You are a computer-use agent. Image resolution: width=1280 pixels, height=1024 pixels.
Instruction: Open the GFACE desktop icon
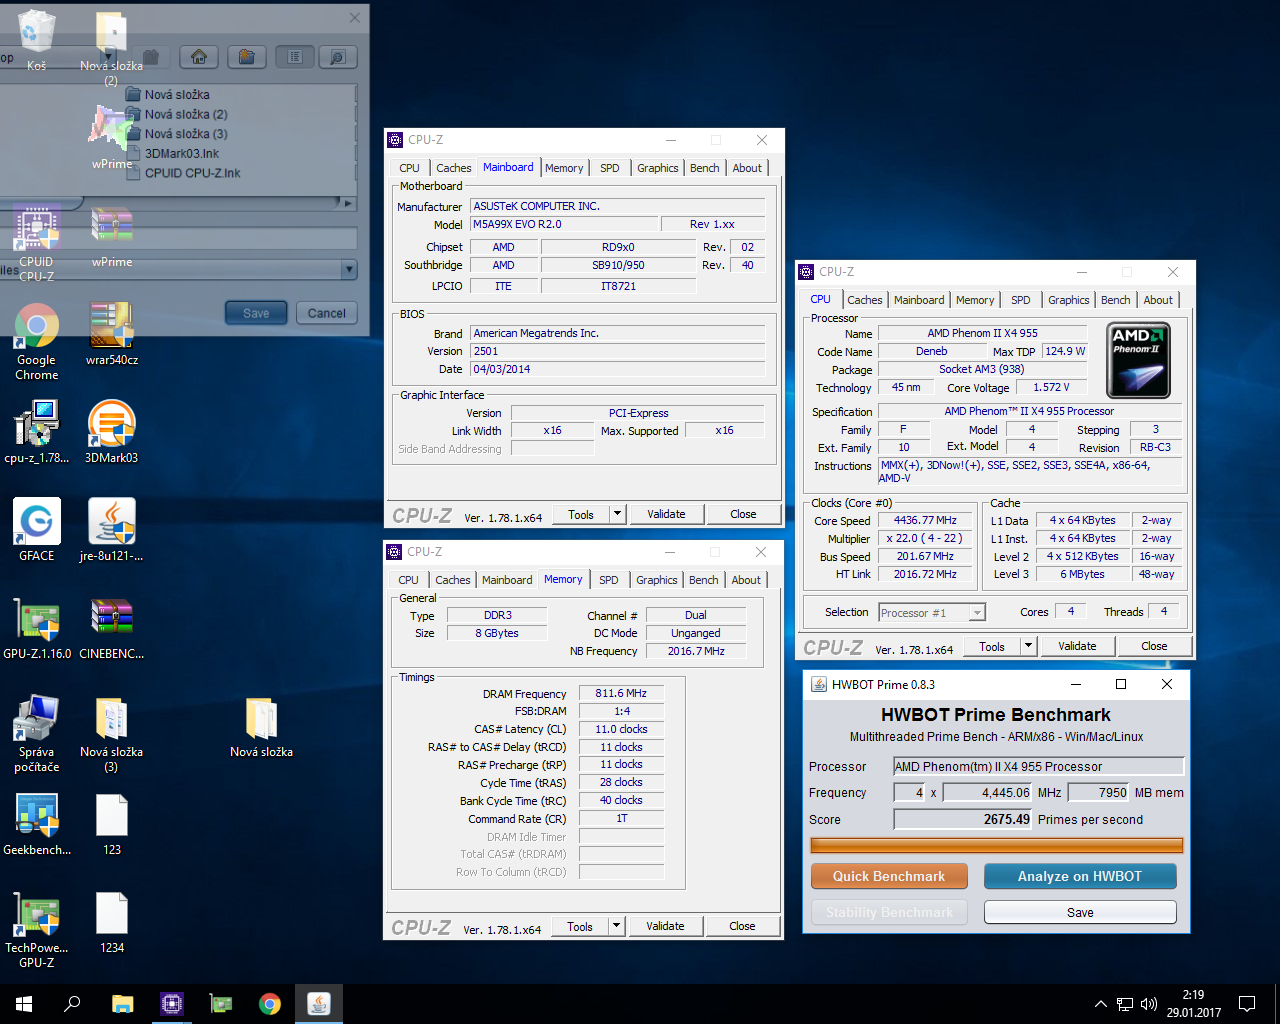pos(37,530)
